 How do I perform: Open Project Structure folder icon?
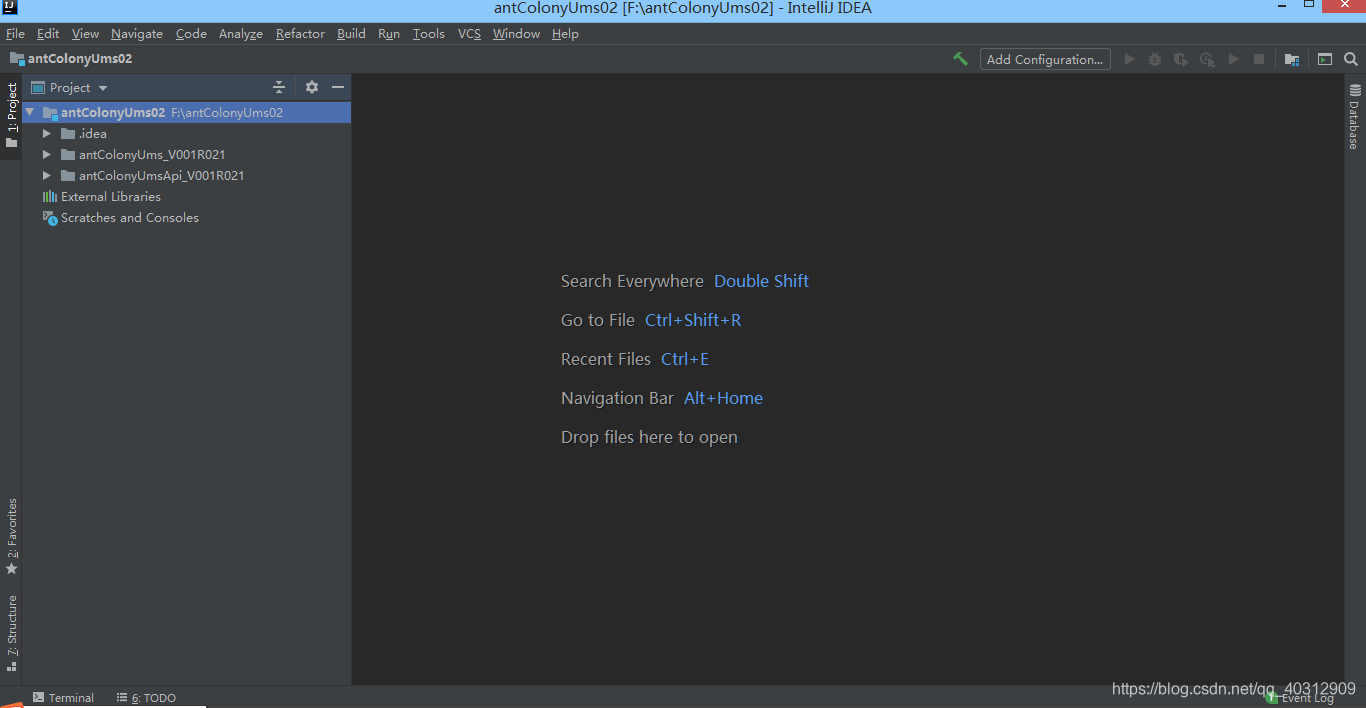[1292, 59]
